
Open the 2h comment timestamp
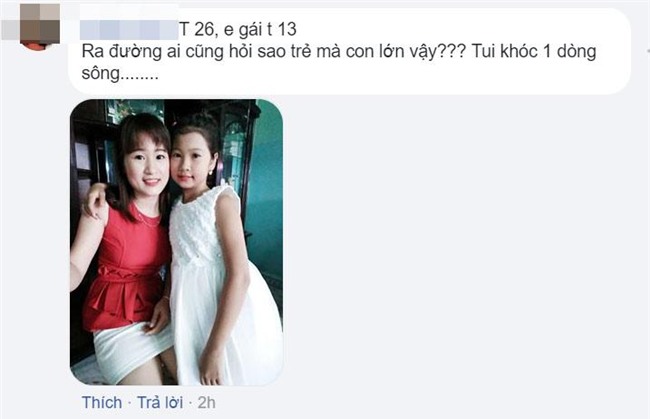206,402
